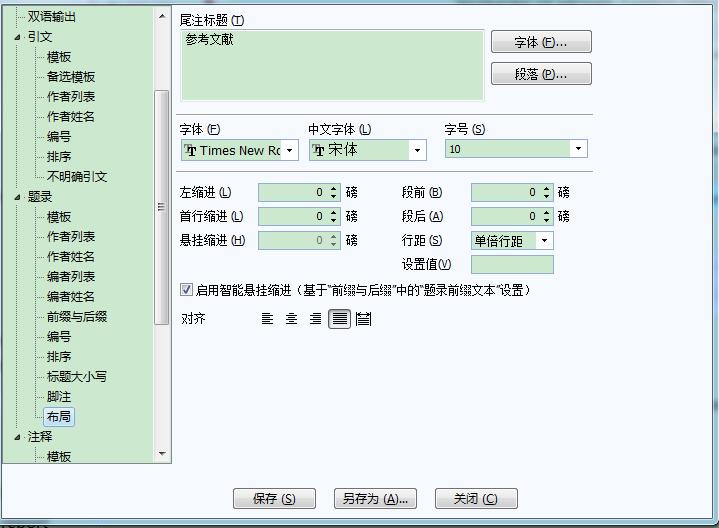Click 段后 value field
Viewport: 719px width, 528px height.
click(x=506, y=216)
